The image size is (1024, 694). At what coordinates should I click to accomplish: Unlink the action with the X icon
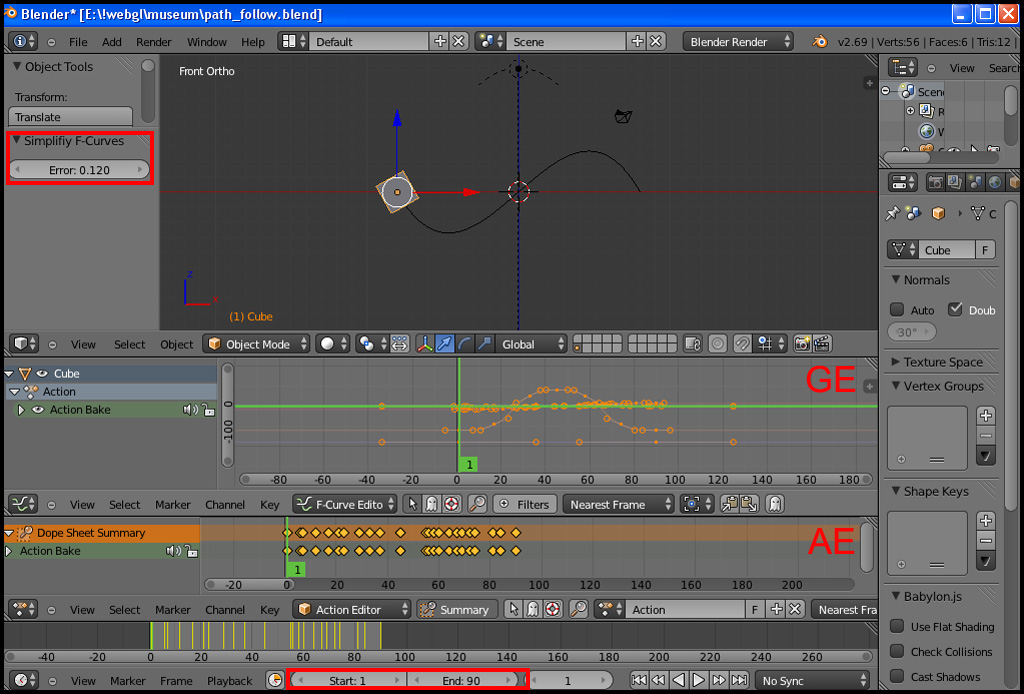point(794,609)
